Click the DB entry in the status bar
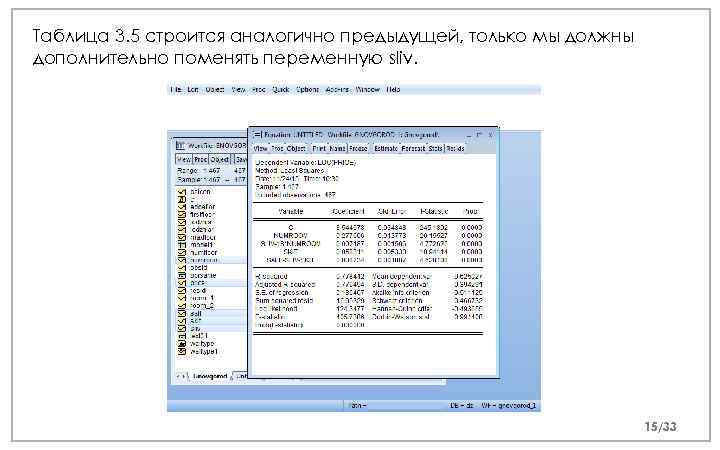The image size is (720, 450). click(x=461, y=405)
